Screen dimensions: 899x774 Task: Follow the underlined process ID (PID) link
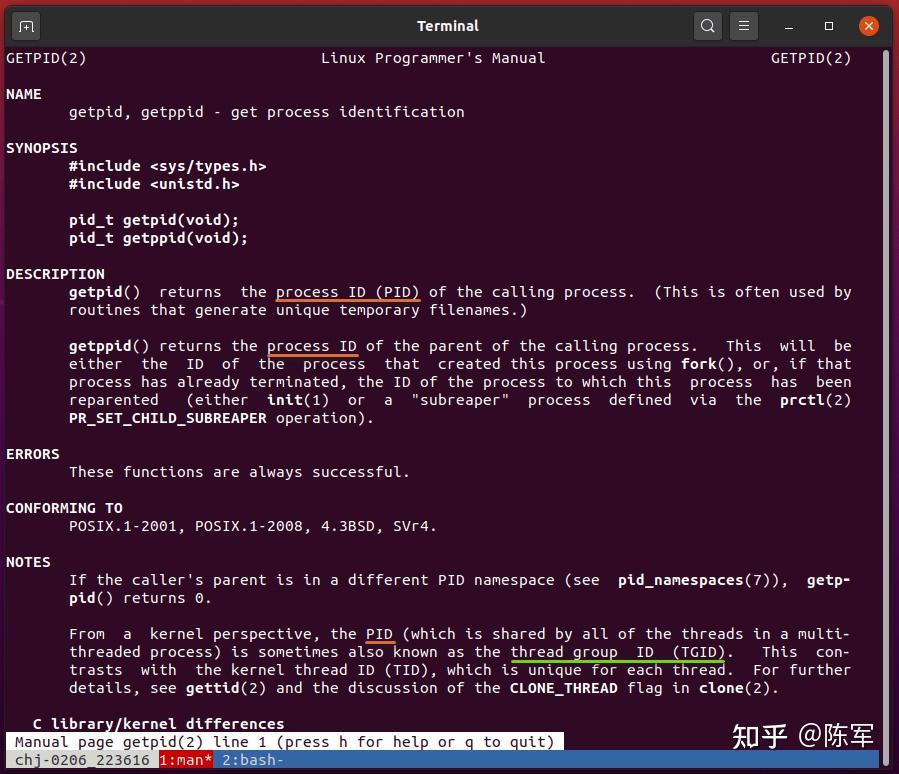[x=347, y=292]
